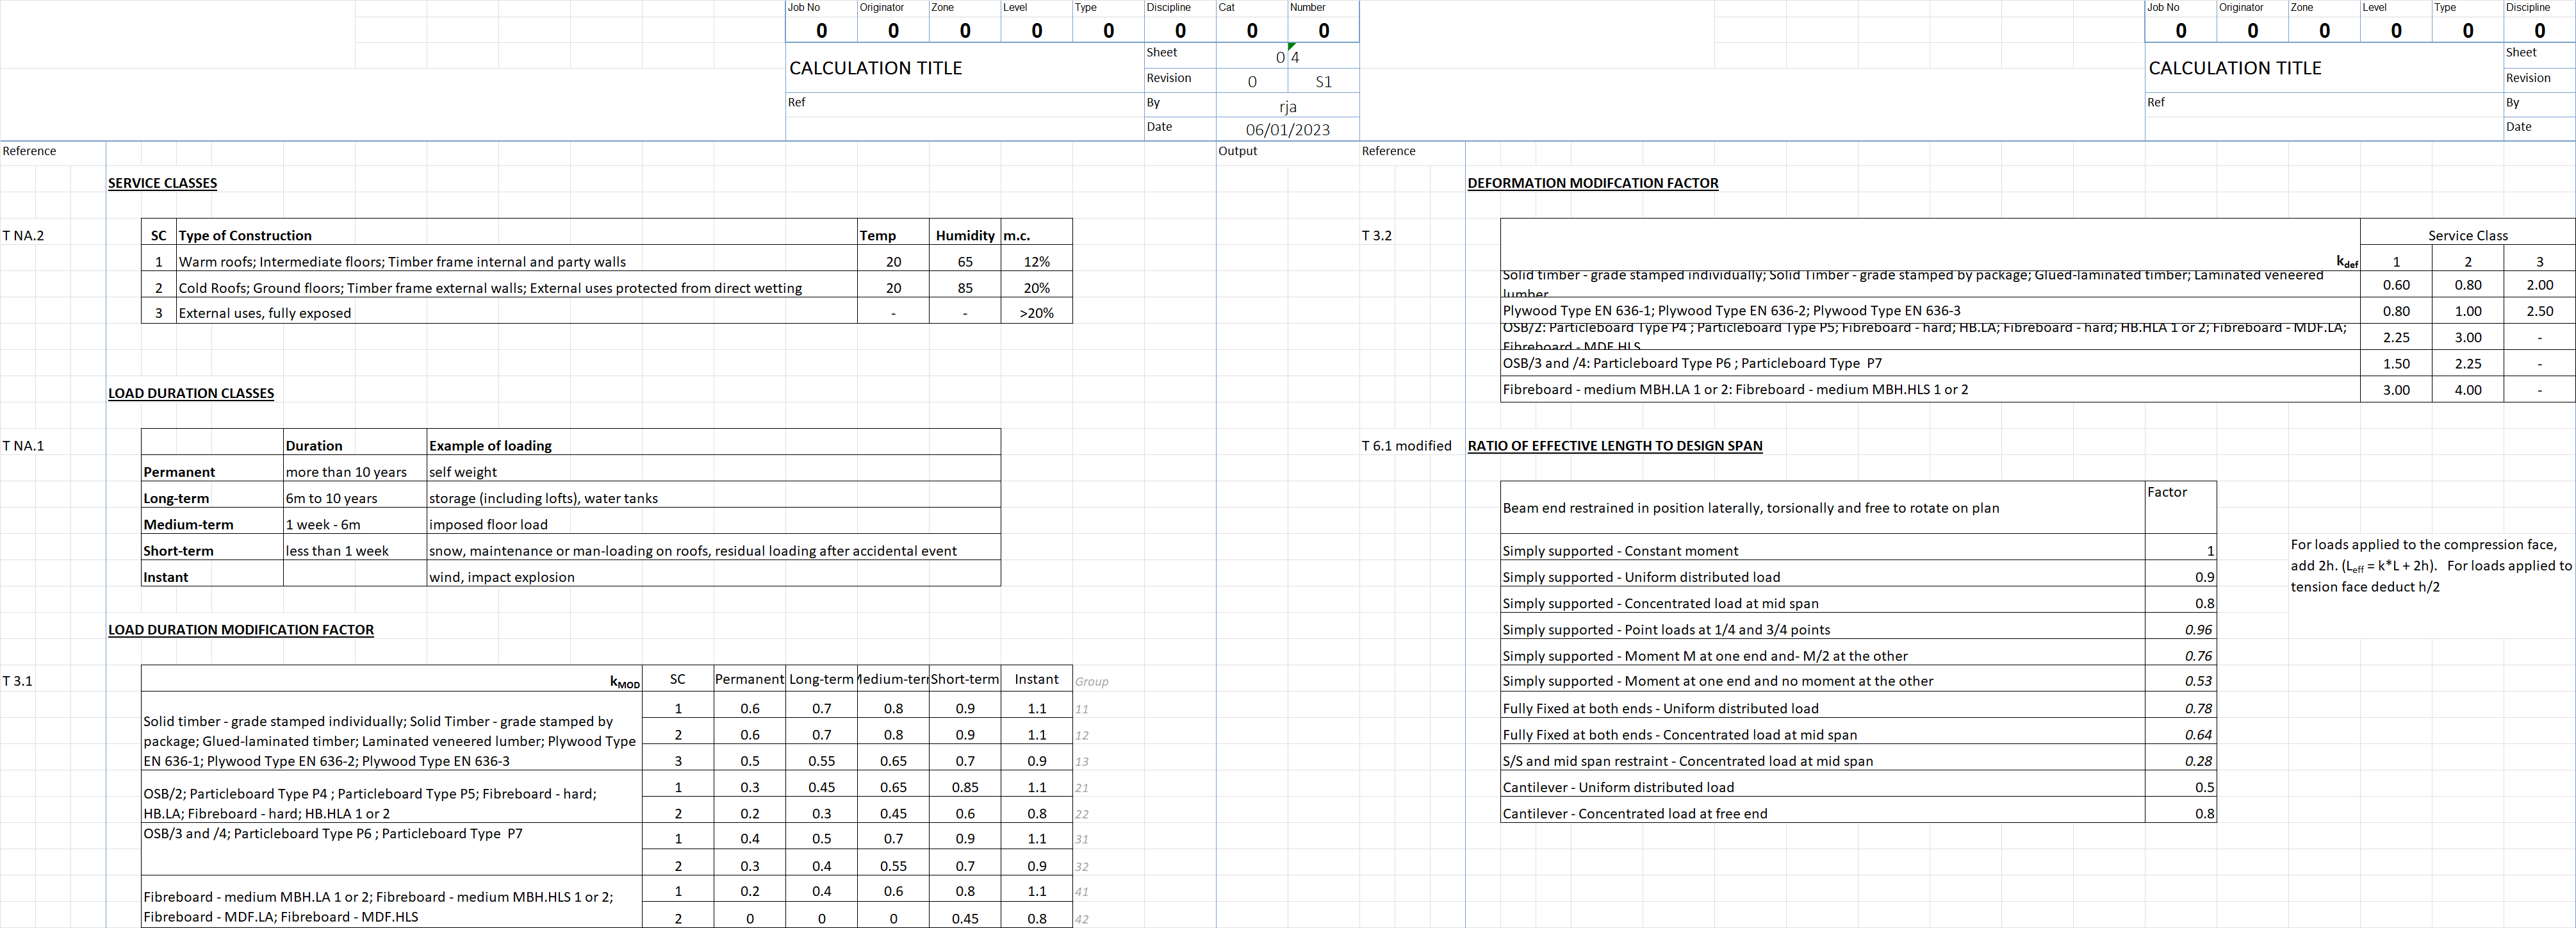Select factor value 0.96 cell
The height and width of the screenshot is (928, 2576).
point(2181,630)
